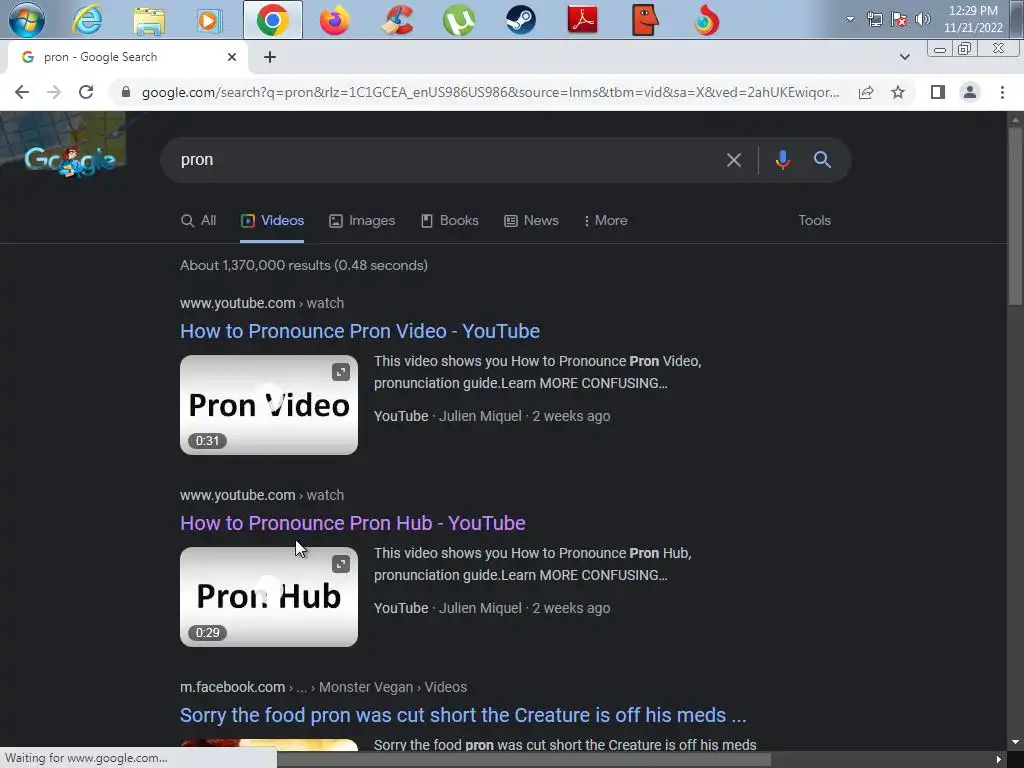The image size is (1024, 768).
Task: Open 'Sorry the food pron was cut short' link
Action: [463, 715]
